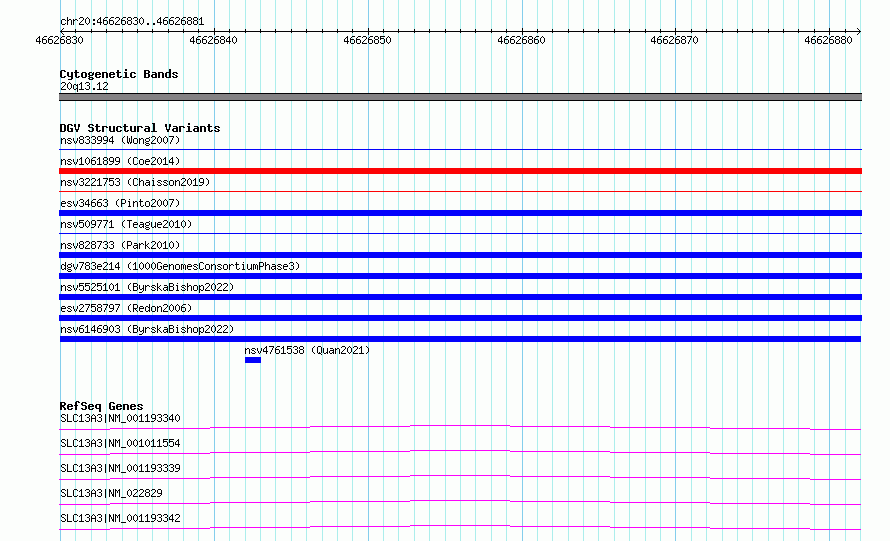
Task: Open dgv783e214 (1000GenomesConsortiumPhase3) label
Action: pyautogui.click(x=180, y=266)
